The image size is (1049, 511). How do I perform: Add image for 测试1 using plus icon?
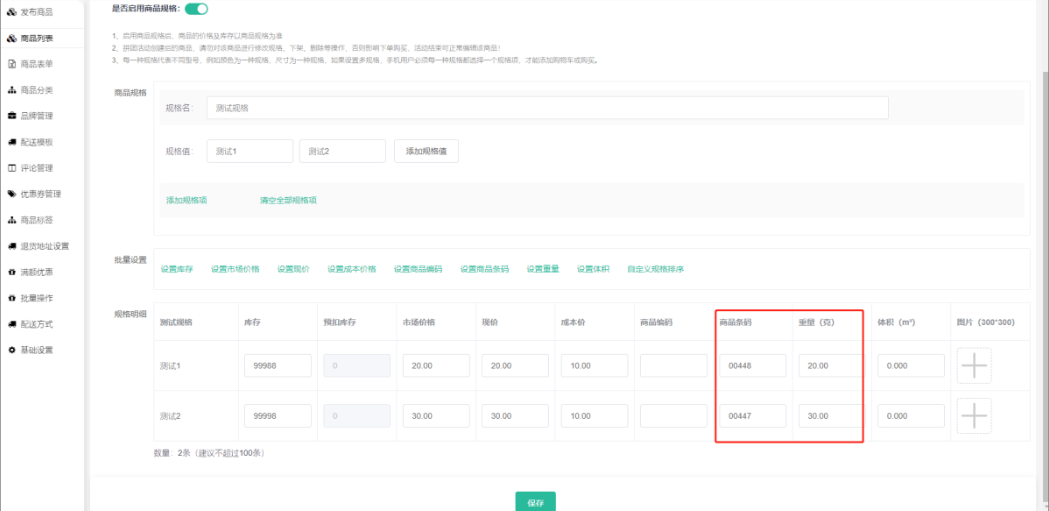coord(973,366)
